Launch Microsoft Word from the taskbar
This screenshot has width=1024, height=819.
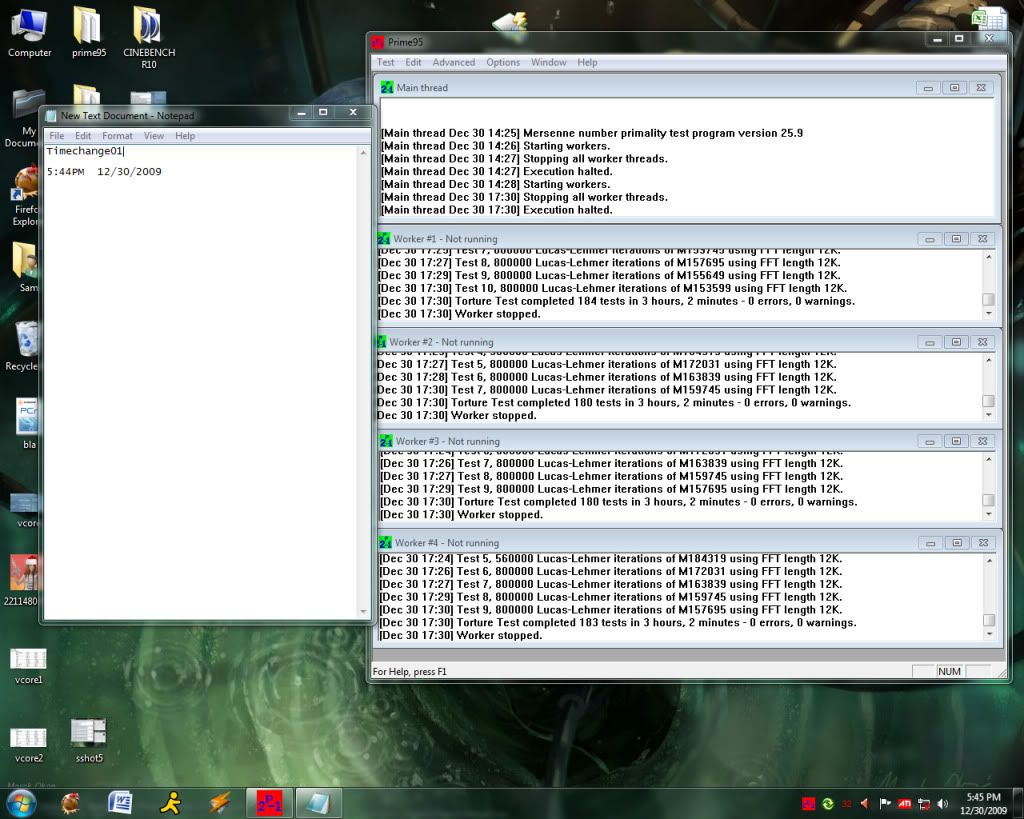(x=120, y=803)
